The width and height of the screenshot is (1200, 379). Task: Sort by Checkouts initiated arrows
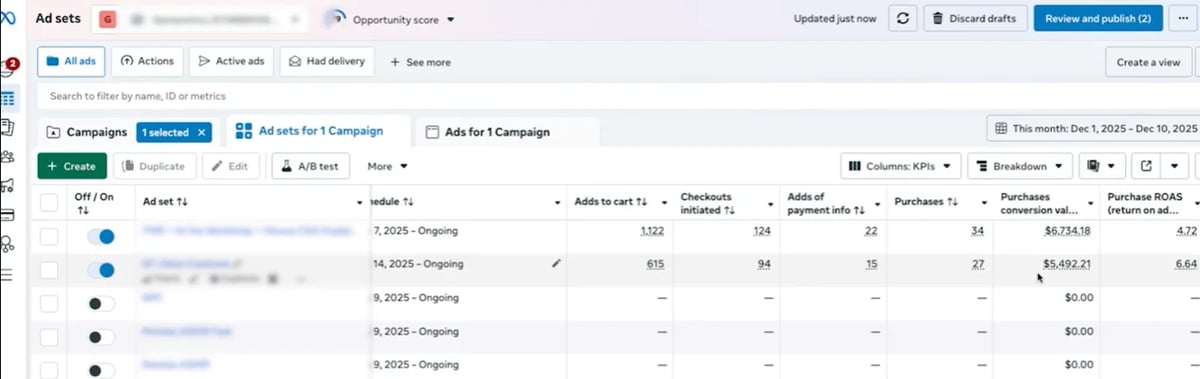point(730,210)
